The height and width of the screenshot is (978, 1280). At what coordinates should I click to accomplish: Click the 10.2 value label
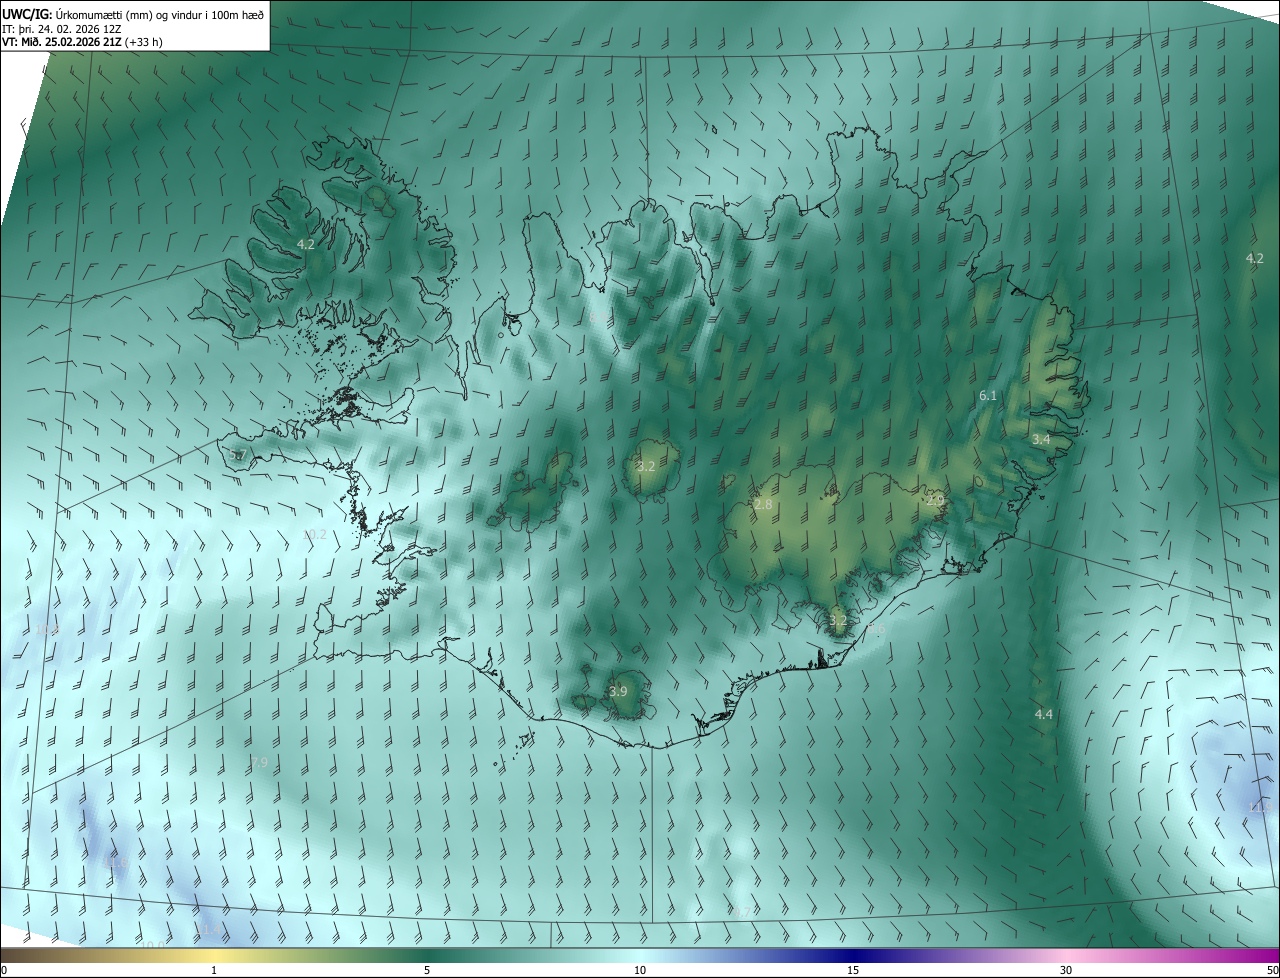(x=315, y=534)
